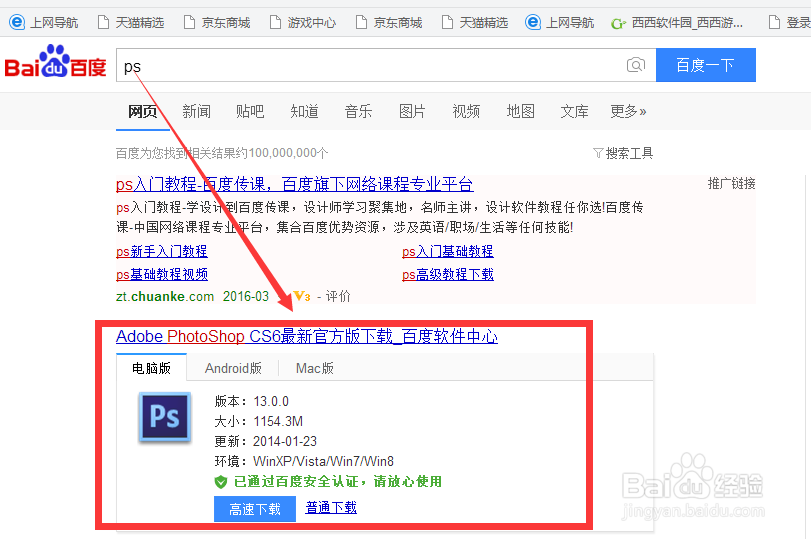Switch to the 图片 tab

pos(412,111)
